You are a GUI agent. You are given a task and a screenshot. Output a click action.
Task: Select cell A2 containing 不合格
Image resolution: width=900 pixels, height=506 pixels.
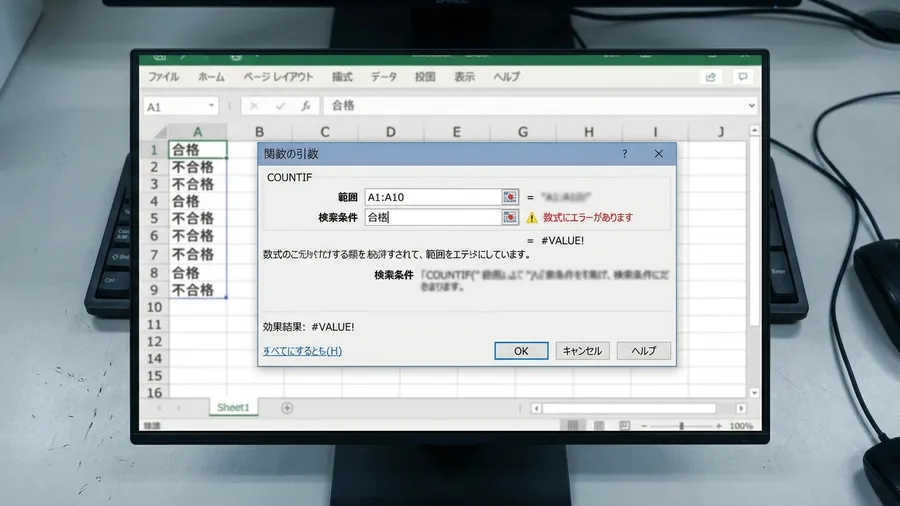coord(197,167)
